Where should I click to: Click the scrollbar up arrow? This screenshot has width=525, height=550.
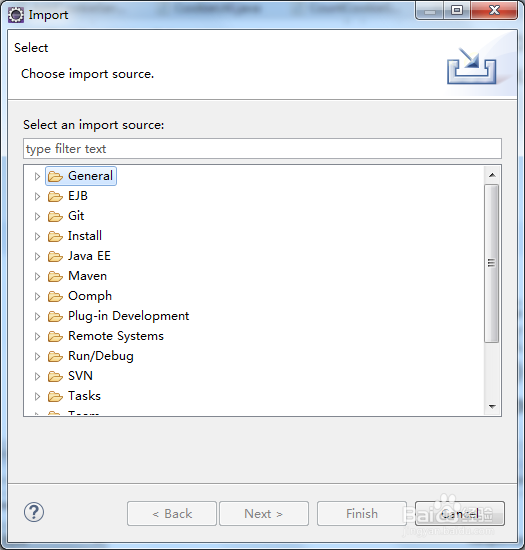(x=492, y=175)
